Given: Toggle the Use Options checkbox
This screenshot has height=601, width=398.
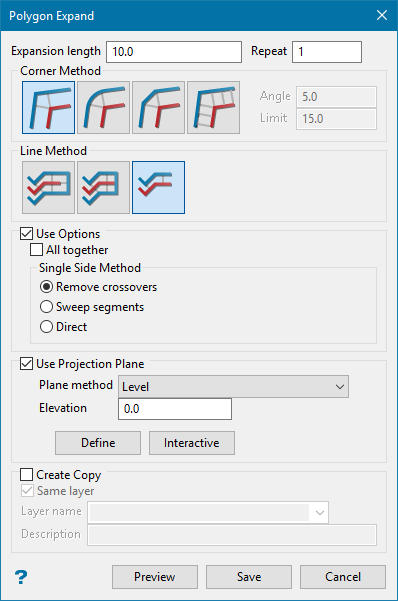Looking at the screenshot, I should [x=26, y=234].
